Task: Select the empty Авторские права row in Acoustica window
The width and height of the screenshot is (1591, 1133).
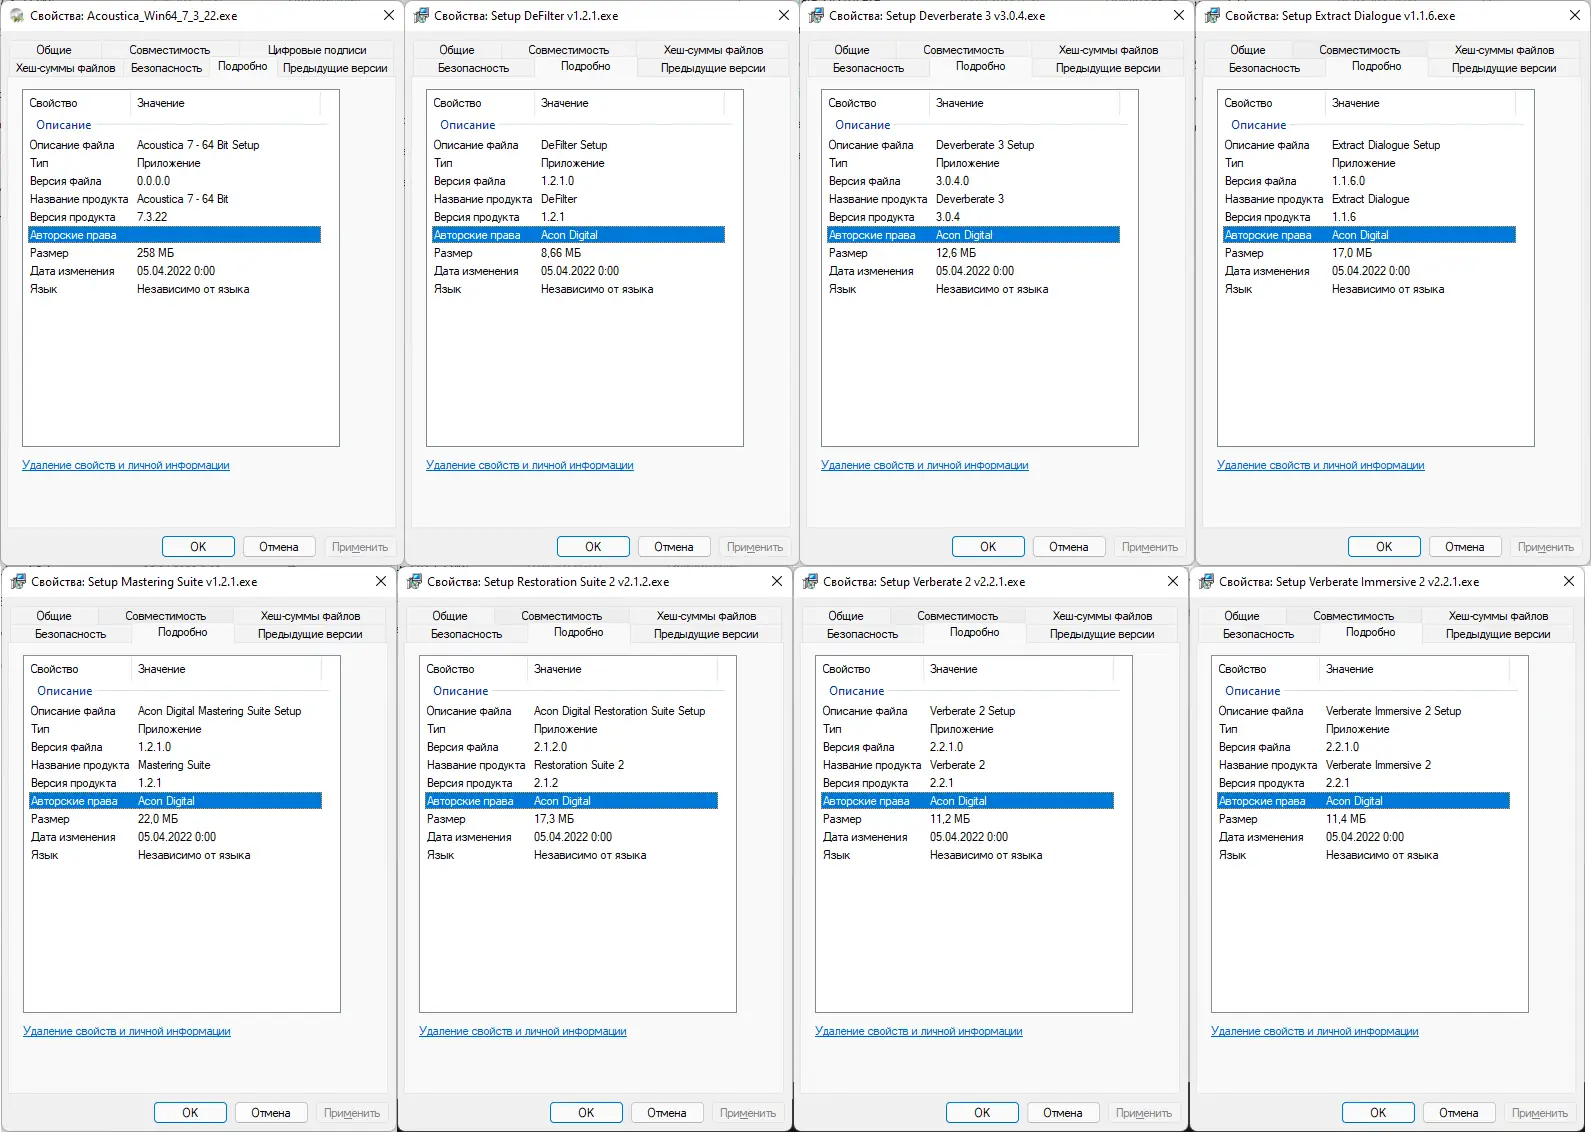Action: [175, 235]
